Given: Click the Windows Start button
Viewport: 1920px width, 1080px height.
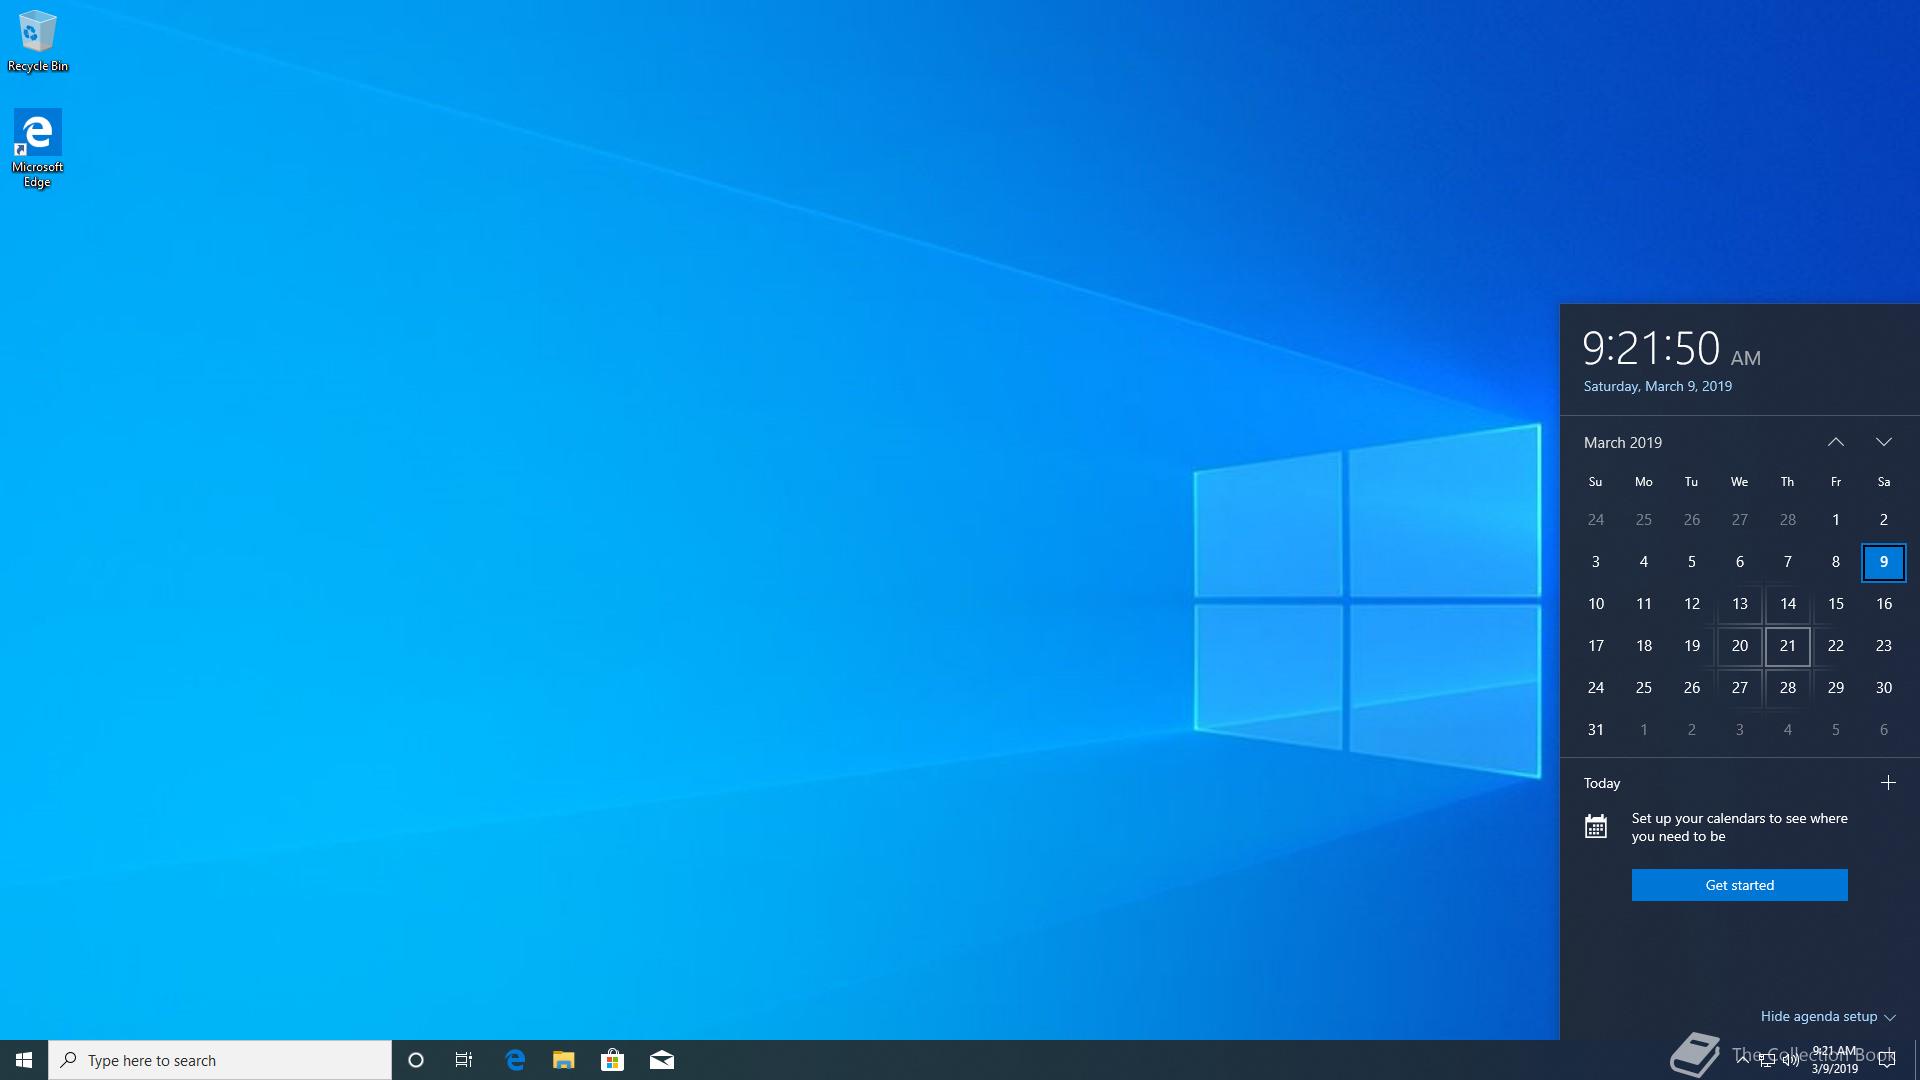Looking at the screenshot, I should [24, 1060].
